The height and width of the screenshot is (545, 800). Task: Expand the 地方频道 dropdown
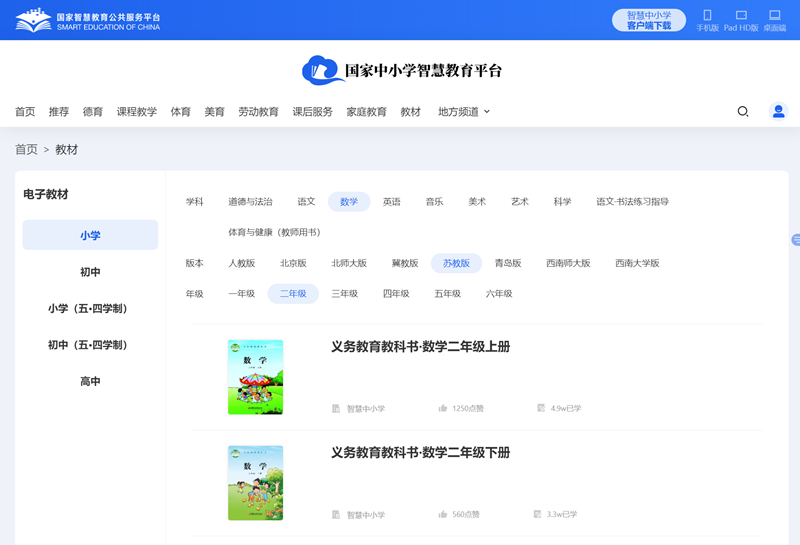(x=464, y=112)
